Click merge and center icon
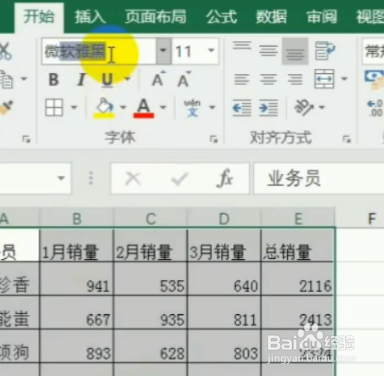The height and width of the screenshot is (376, 384). [324, 79]
